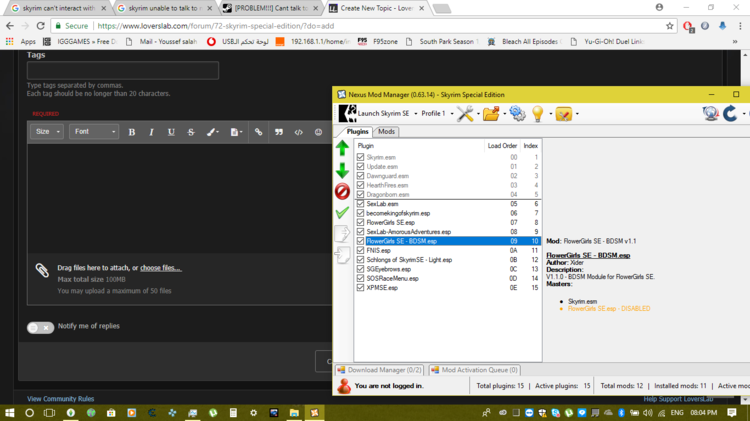The height and width of the screenshot is (421, 750).
Task: Click the Nexus login globe icon
Action: [710, 114]
